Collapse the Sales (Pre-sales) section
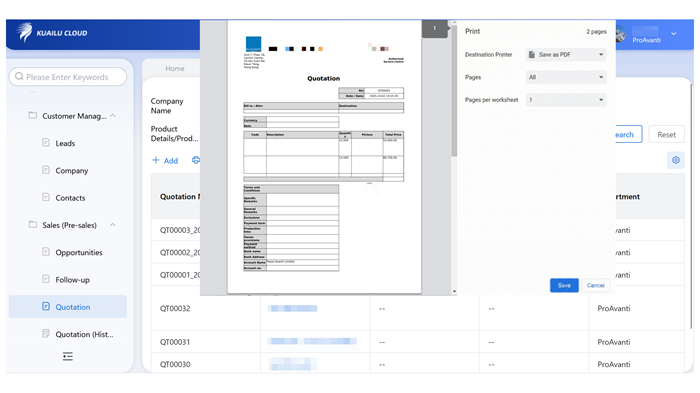700x393 pixels. click(x=112, y=225)
